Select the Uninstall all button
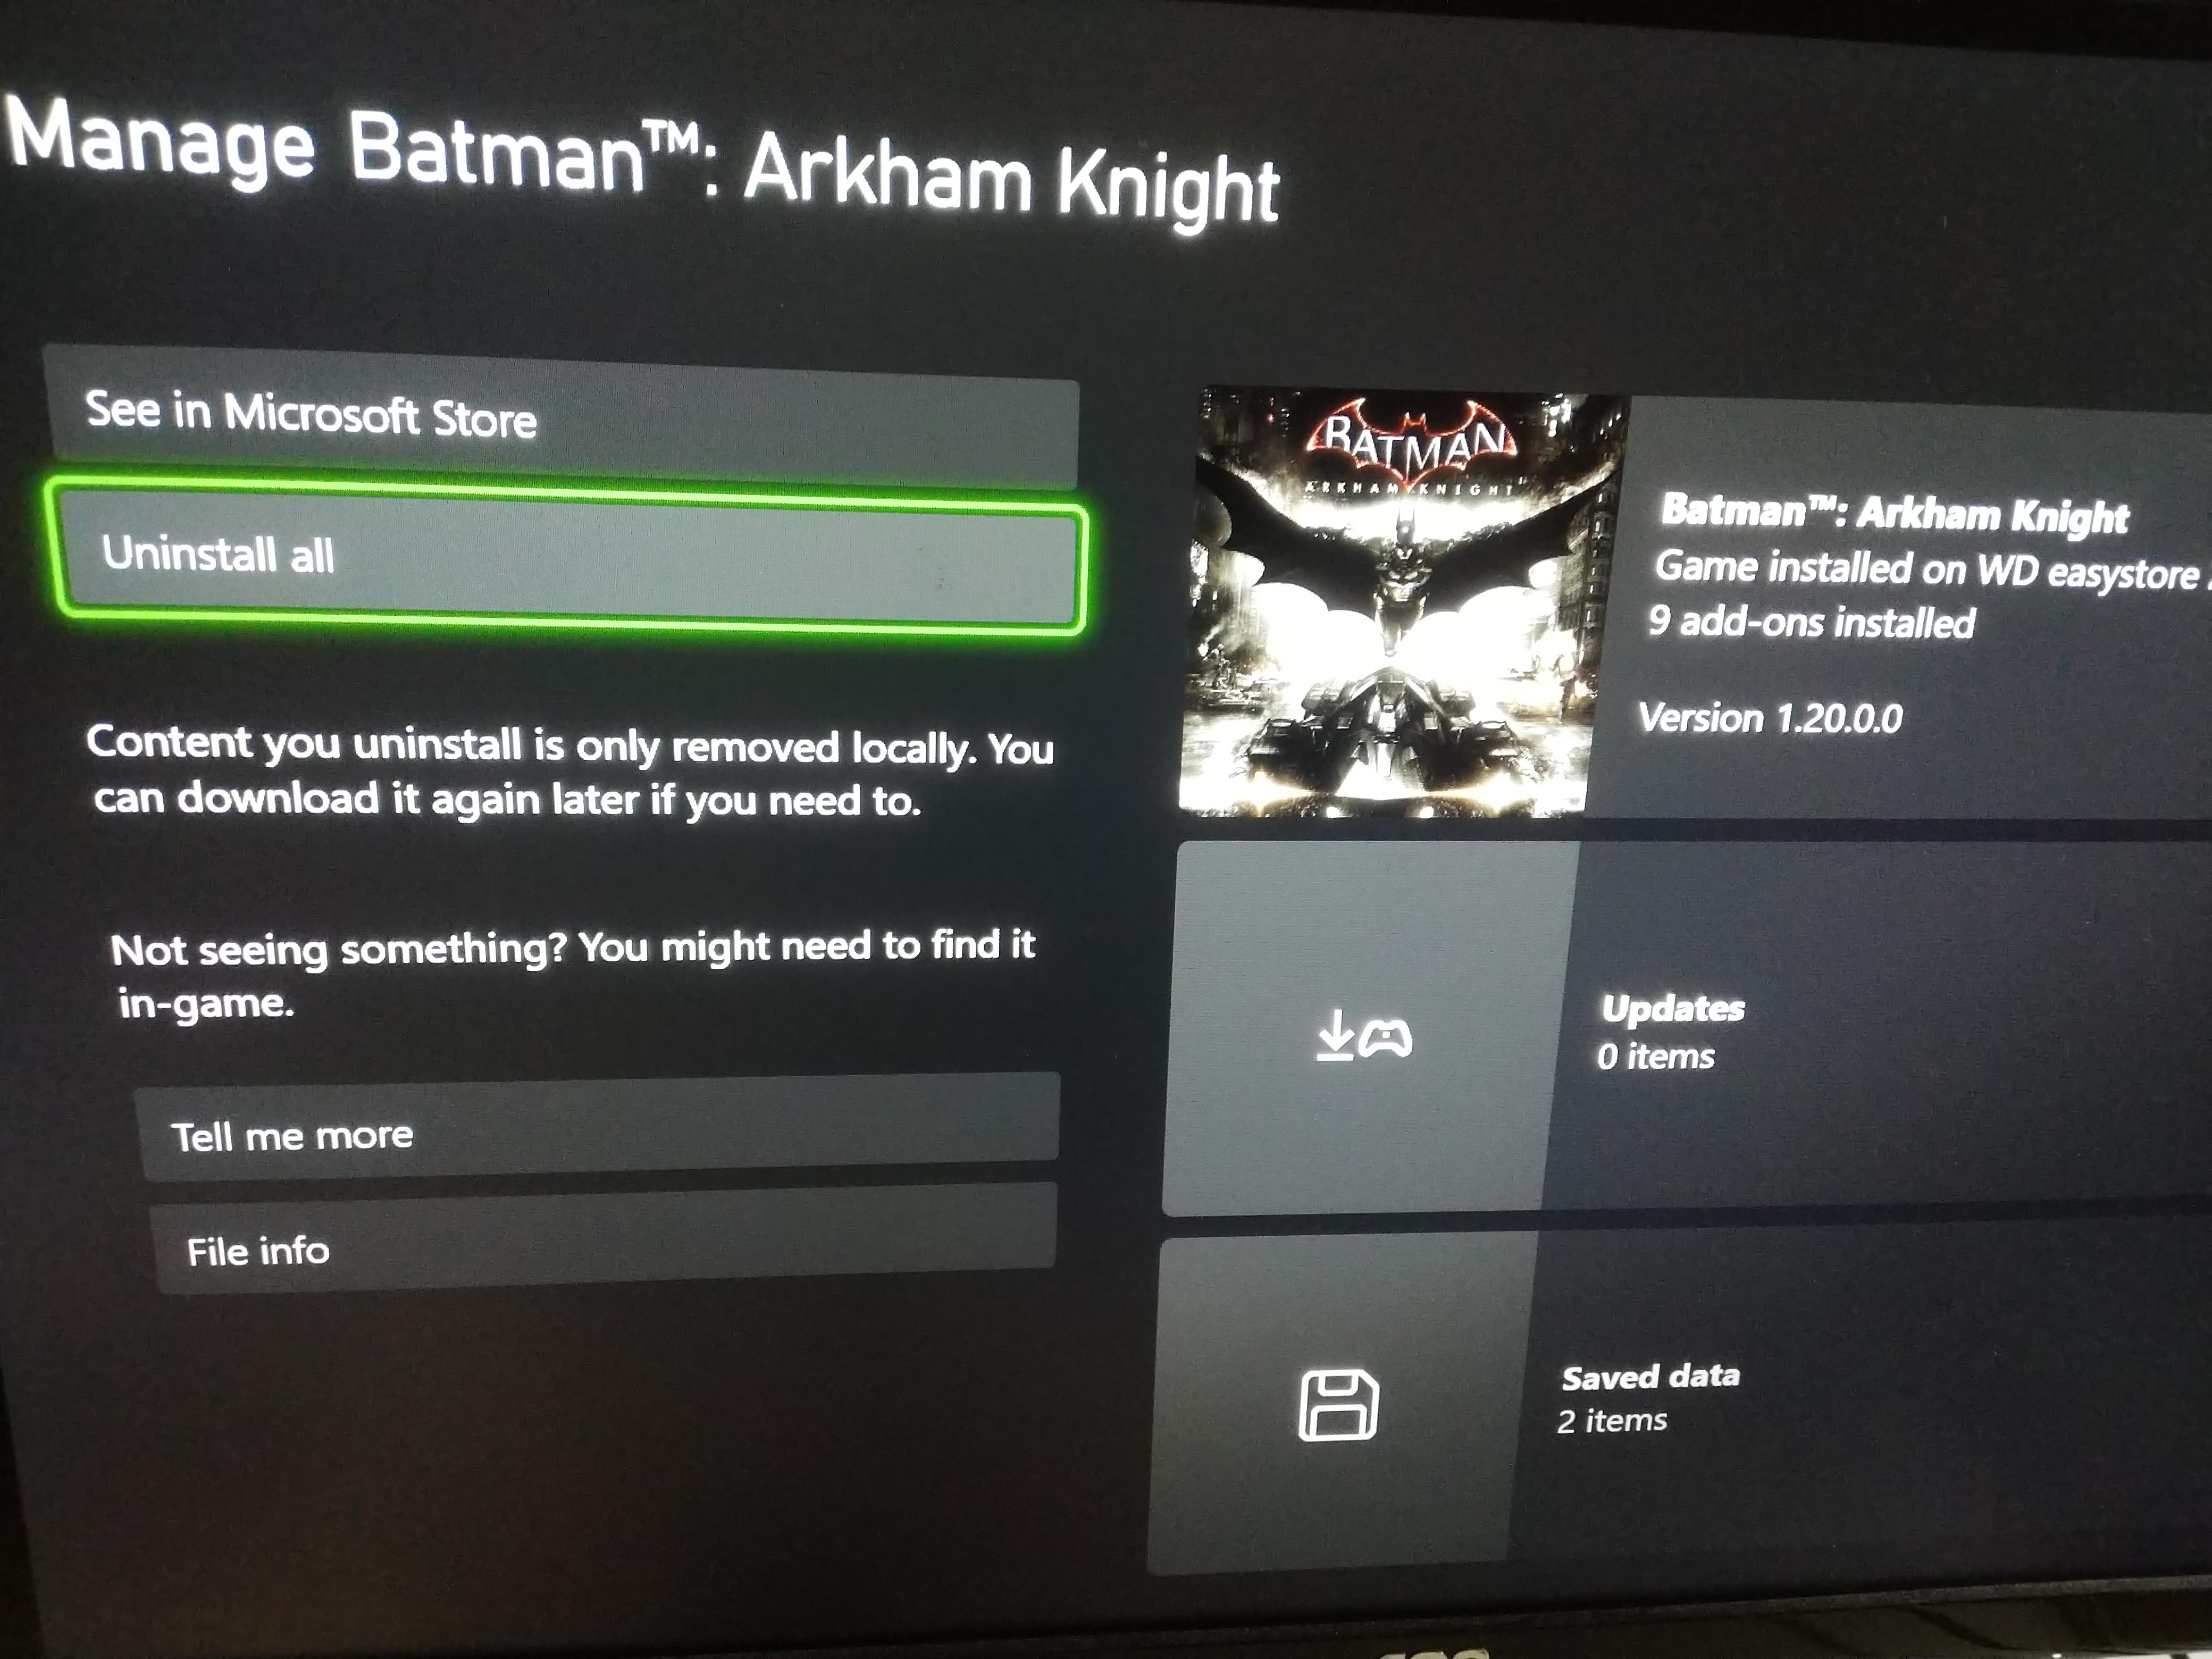This screenshot has height=1659, width=2212. click(x=569, y=558)
